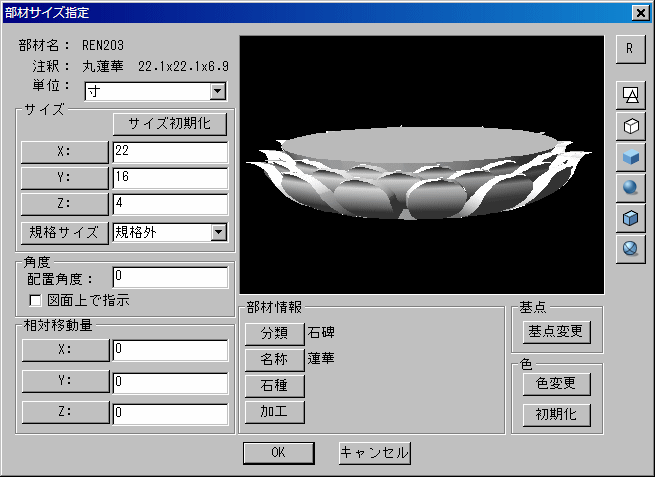
Task: Click the size Z field containing 4
Action: 170,204
